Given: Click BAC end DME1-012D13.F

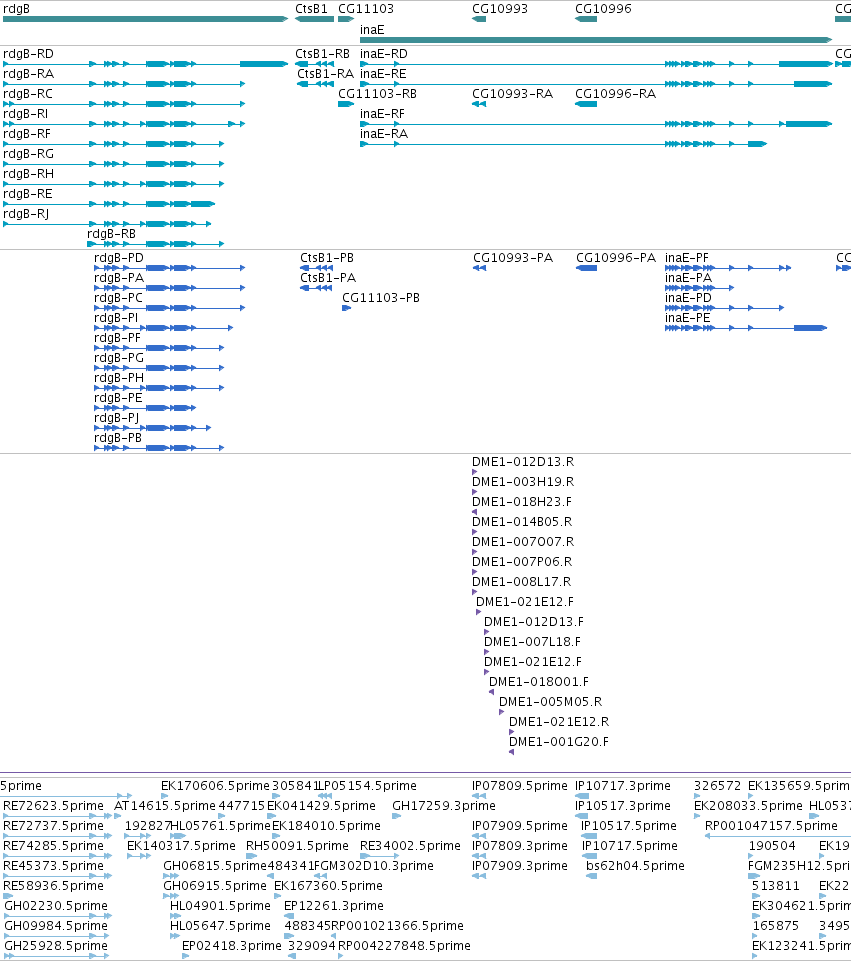Looking at the screenshot, I should [534, 622].
